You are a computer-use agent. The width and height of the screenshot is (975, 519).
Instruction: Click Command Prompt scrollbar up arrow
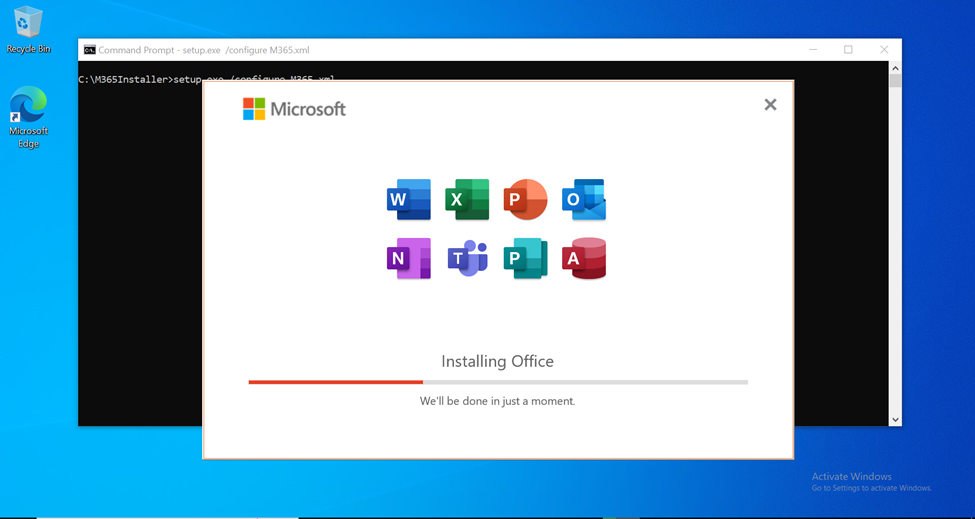[895, 68]
